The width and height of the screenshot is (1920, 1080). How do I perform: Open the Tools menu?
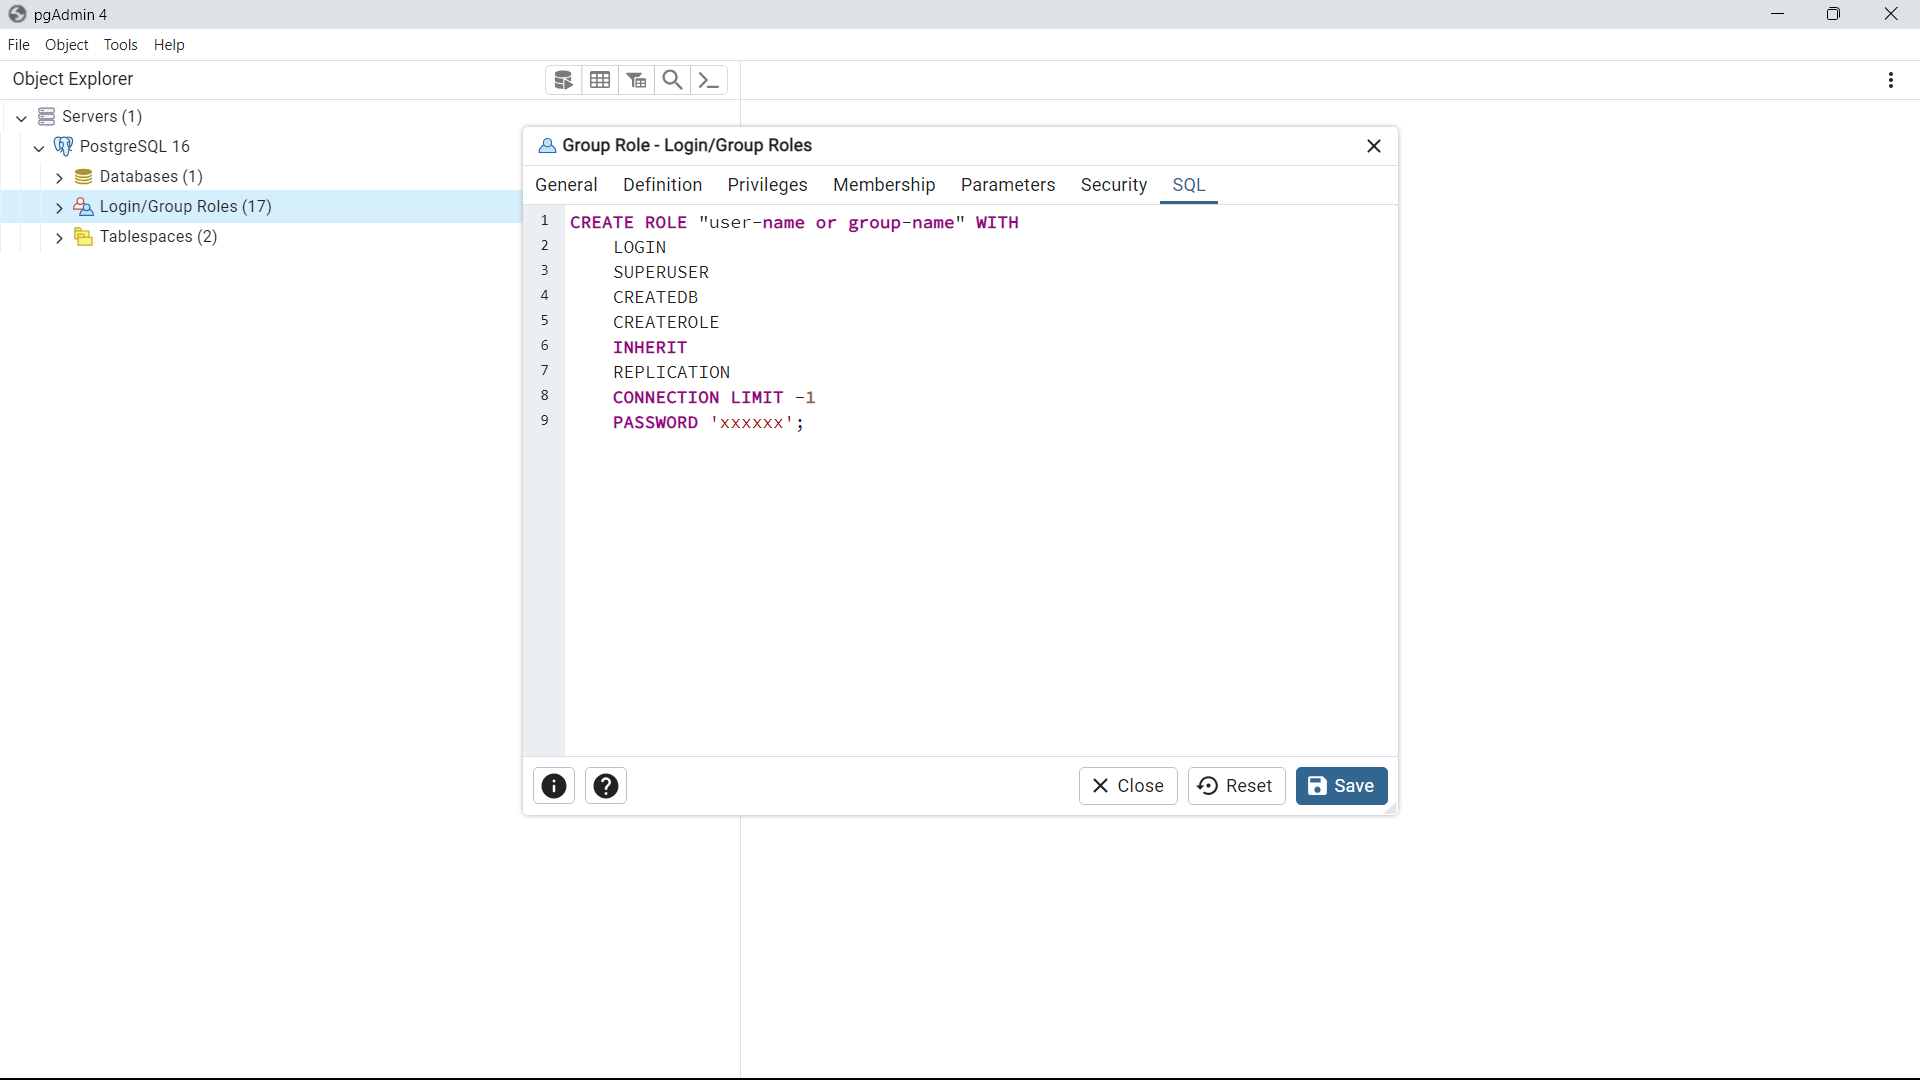[x=121, y=45]
